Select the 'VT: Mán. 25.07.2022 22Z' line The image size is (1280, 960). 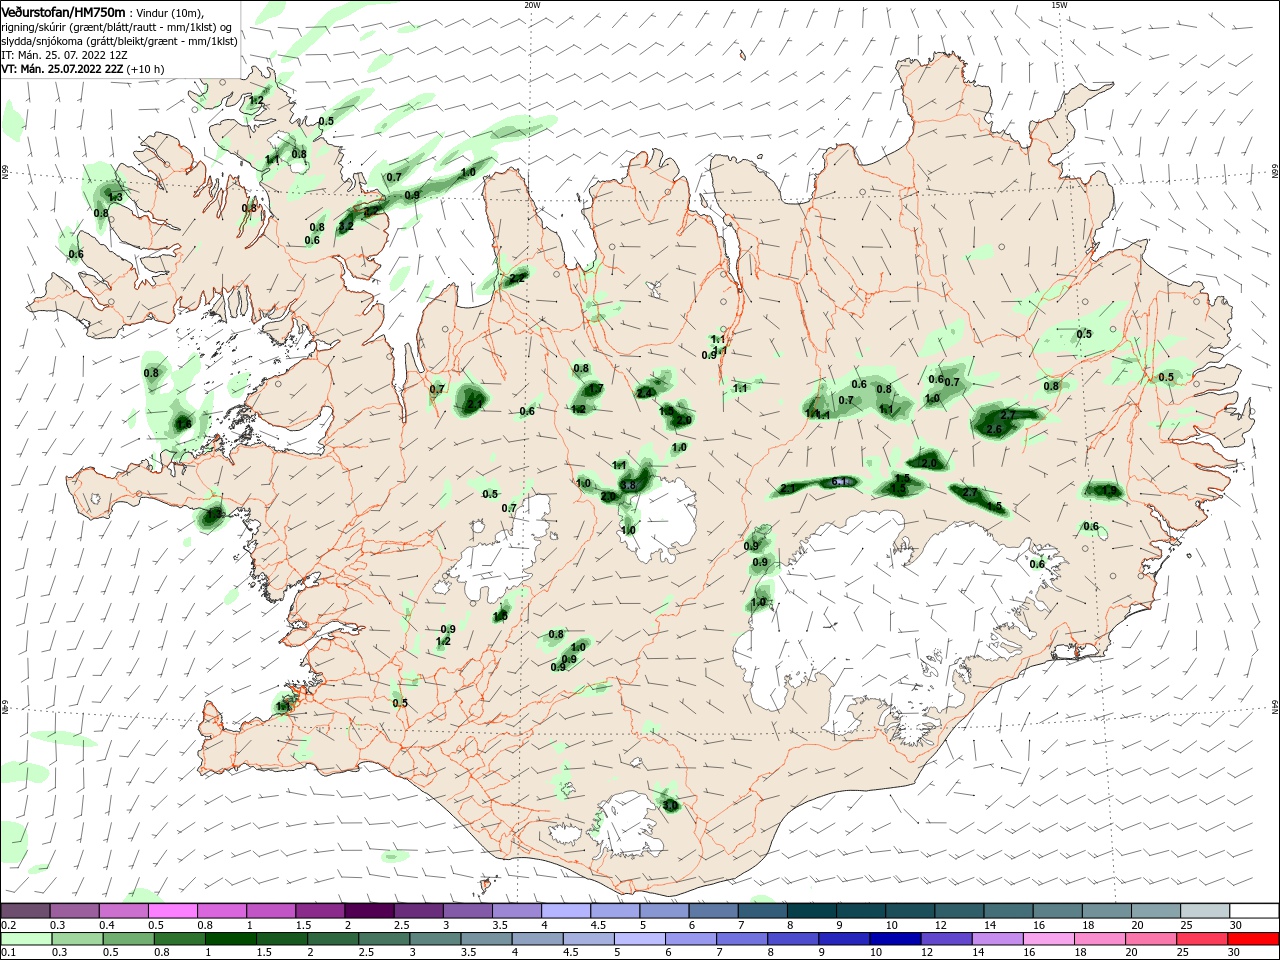[x=61, y=69]
